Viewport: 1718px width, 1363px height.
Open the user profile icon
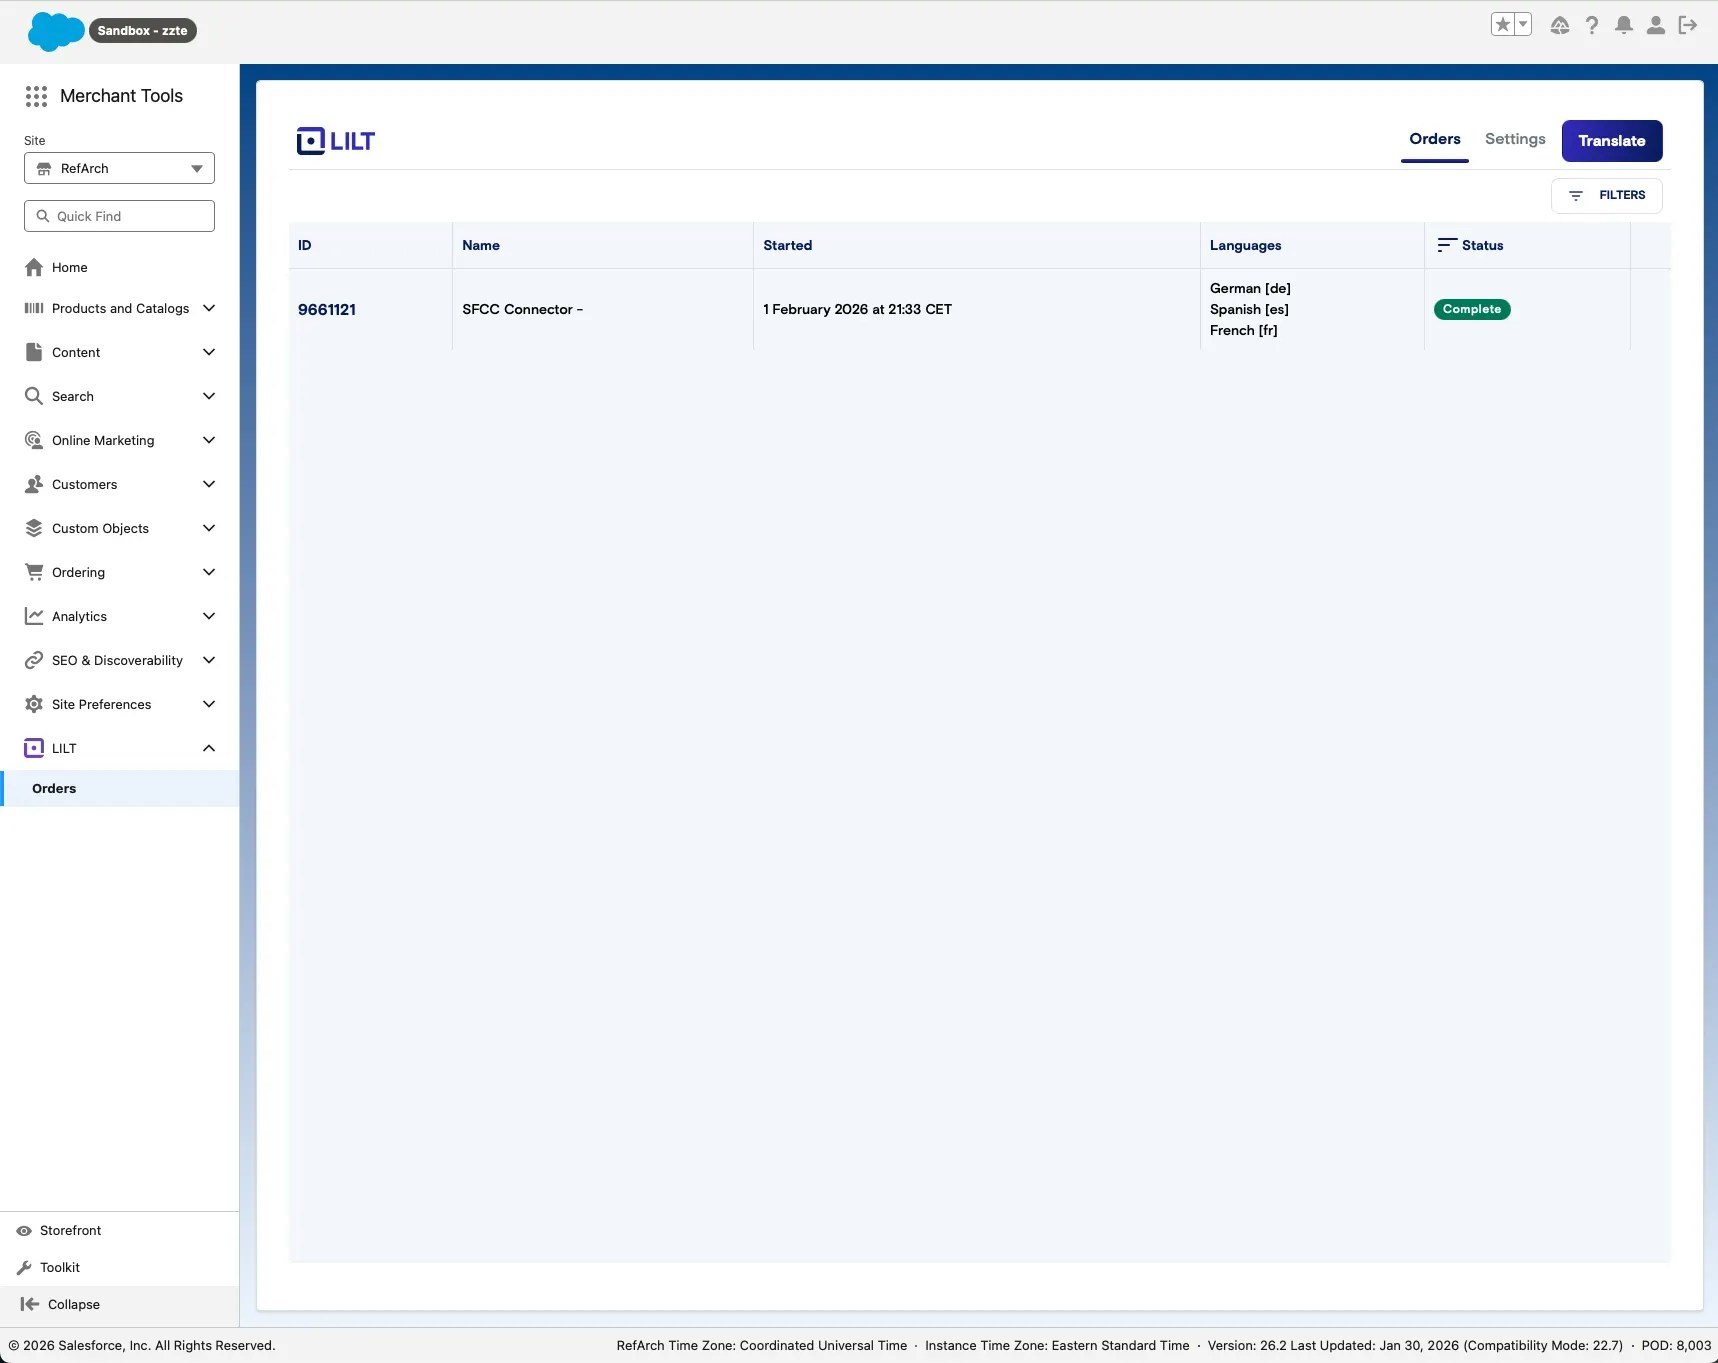click(1655, 25)
